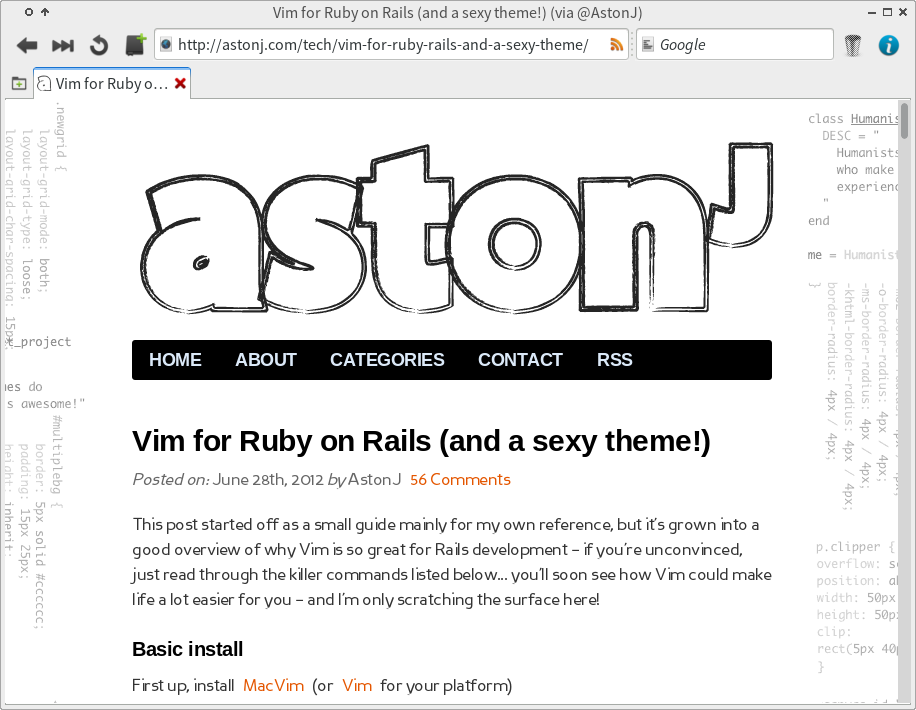Click the vertical scrollbar handle
Screen dimensions: 916x710
pyautogui.click(x=904, y=121)
